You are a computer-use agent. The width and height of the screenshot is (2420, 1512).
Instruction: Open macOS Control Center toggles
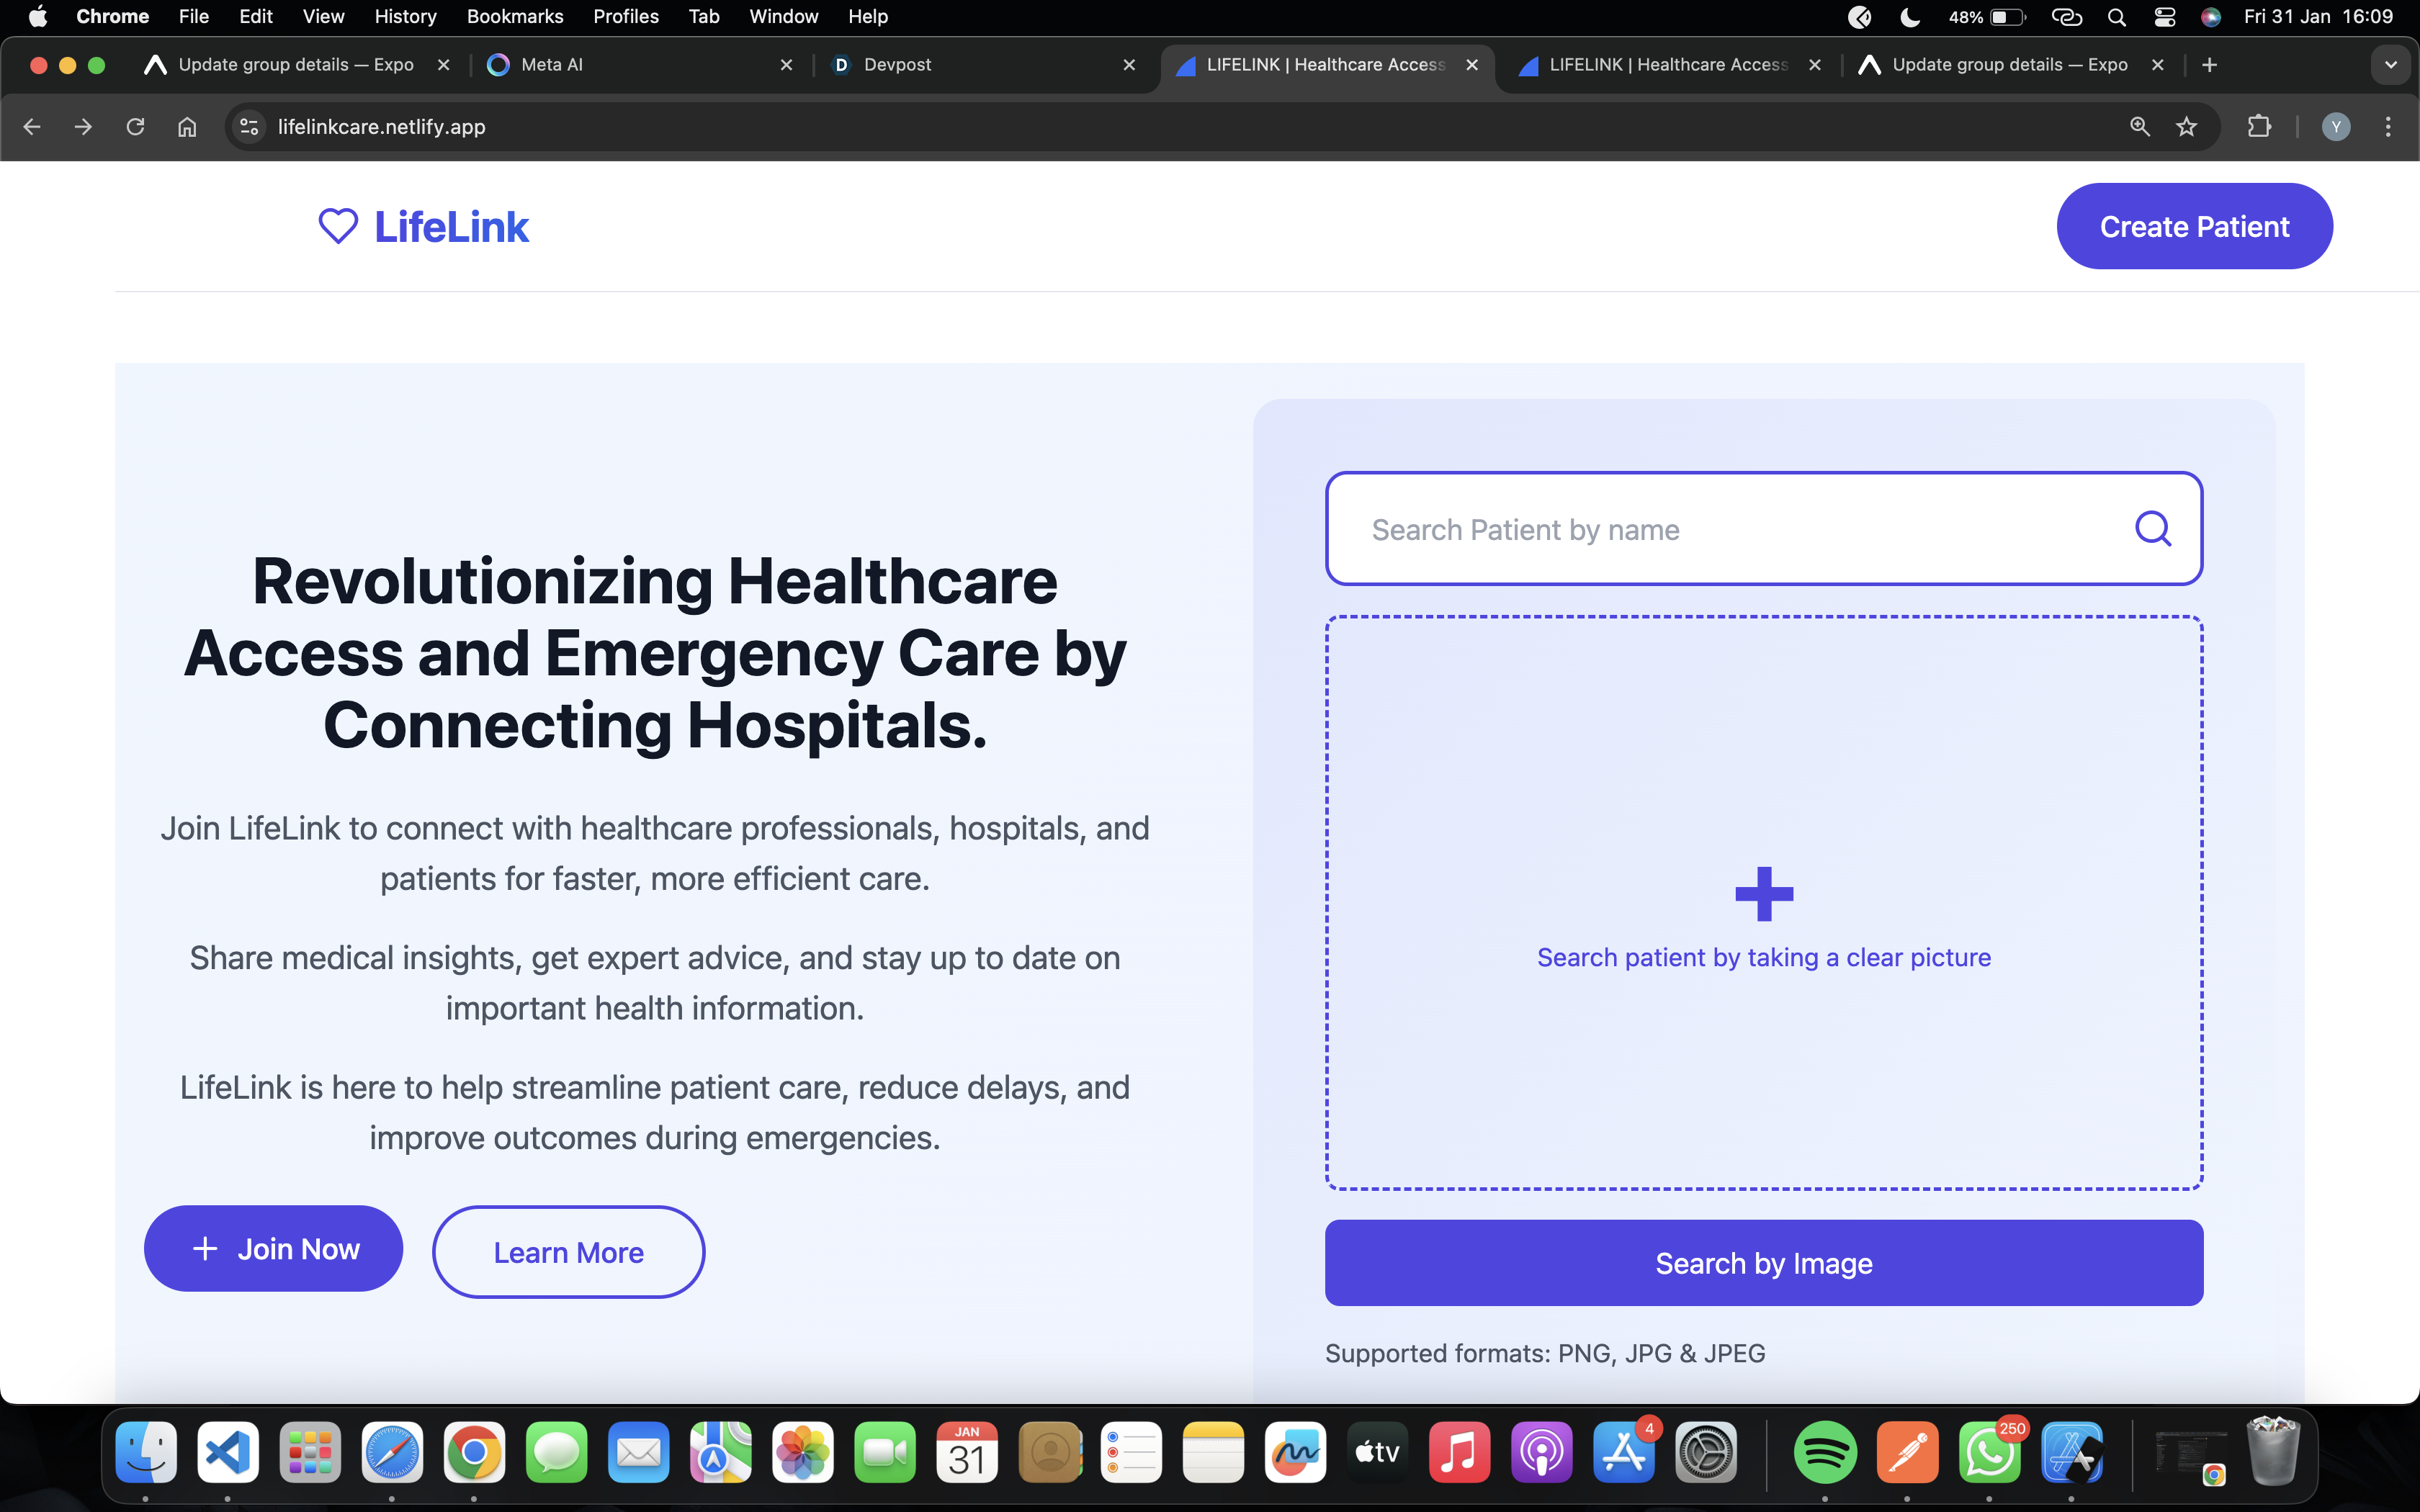click(2165, 17)
